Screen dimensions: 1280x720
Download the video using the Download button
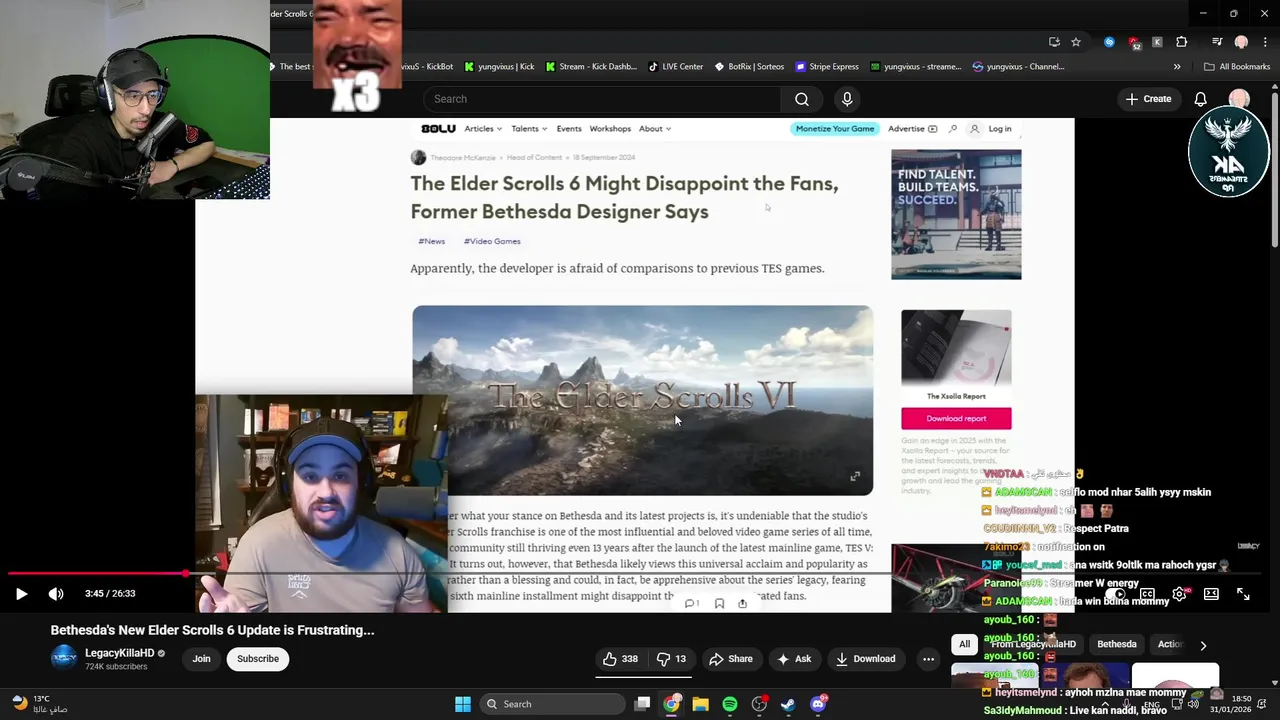click(x=865, y=659)
